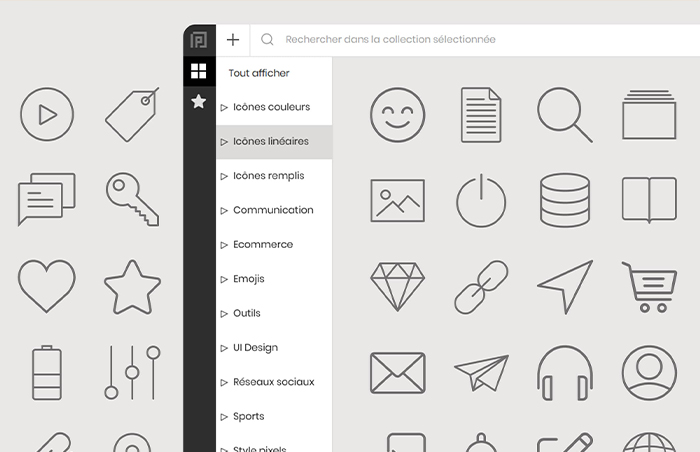Click Tout afficher link

click(259, 73)
